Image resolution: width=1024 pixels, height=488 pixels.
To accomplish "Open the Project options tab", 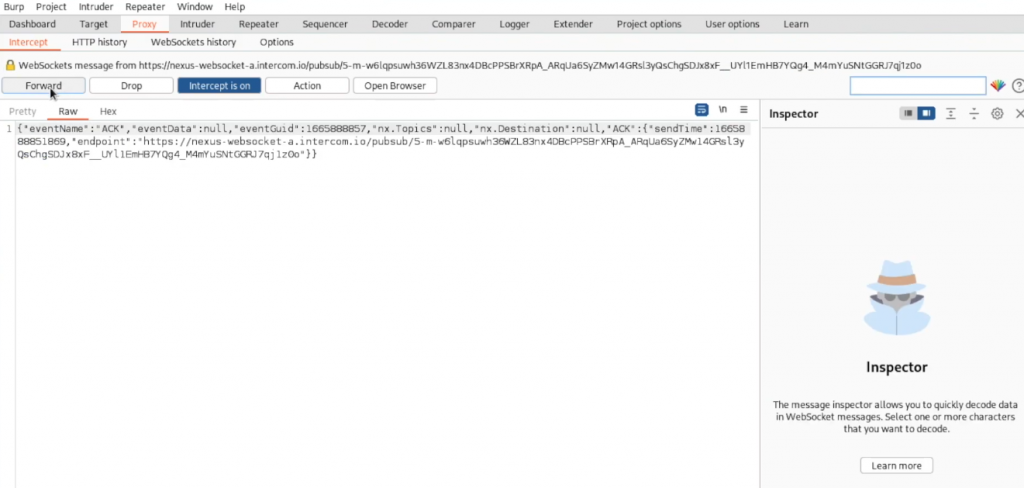I will click(x=648, y=24).
